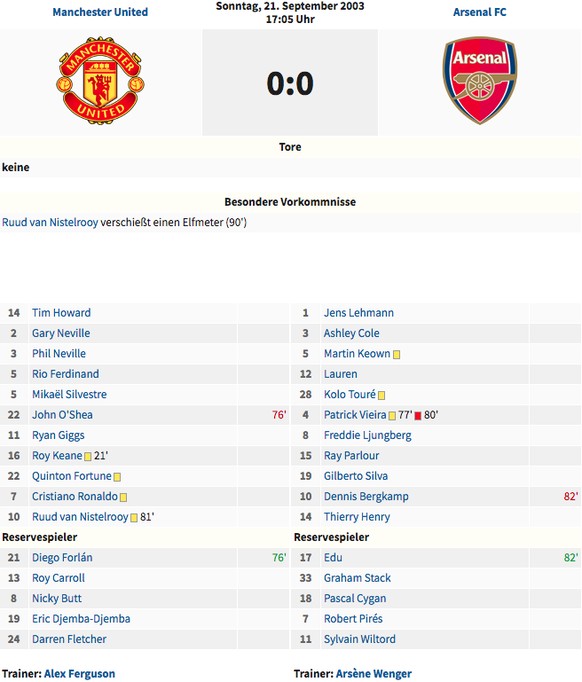Click Cristiano Ronaldo's yellow card icon
The width and height of the screenshot is (582, 682).
pyautogui.click(x=123, y=497)
